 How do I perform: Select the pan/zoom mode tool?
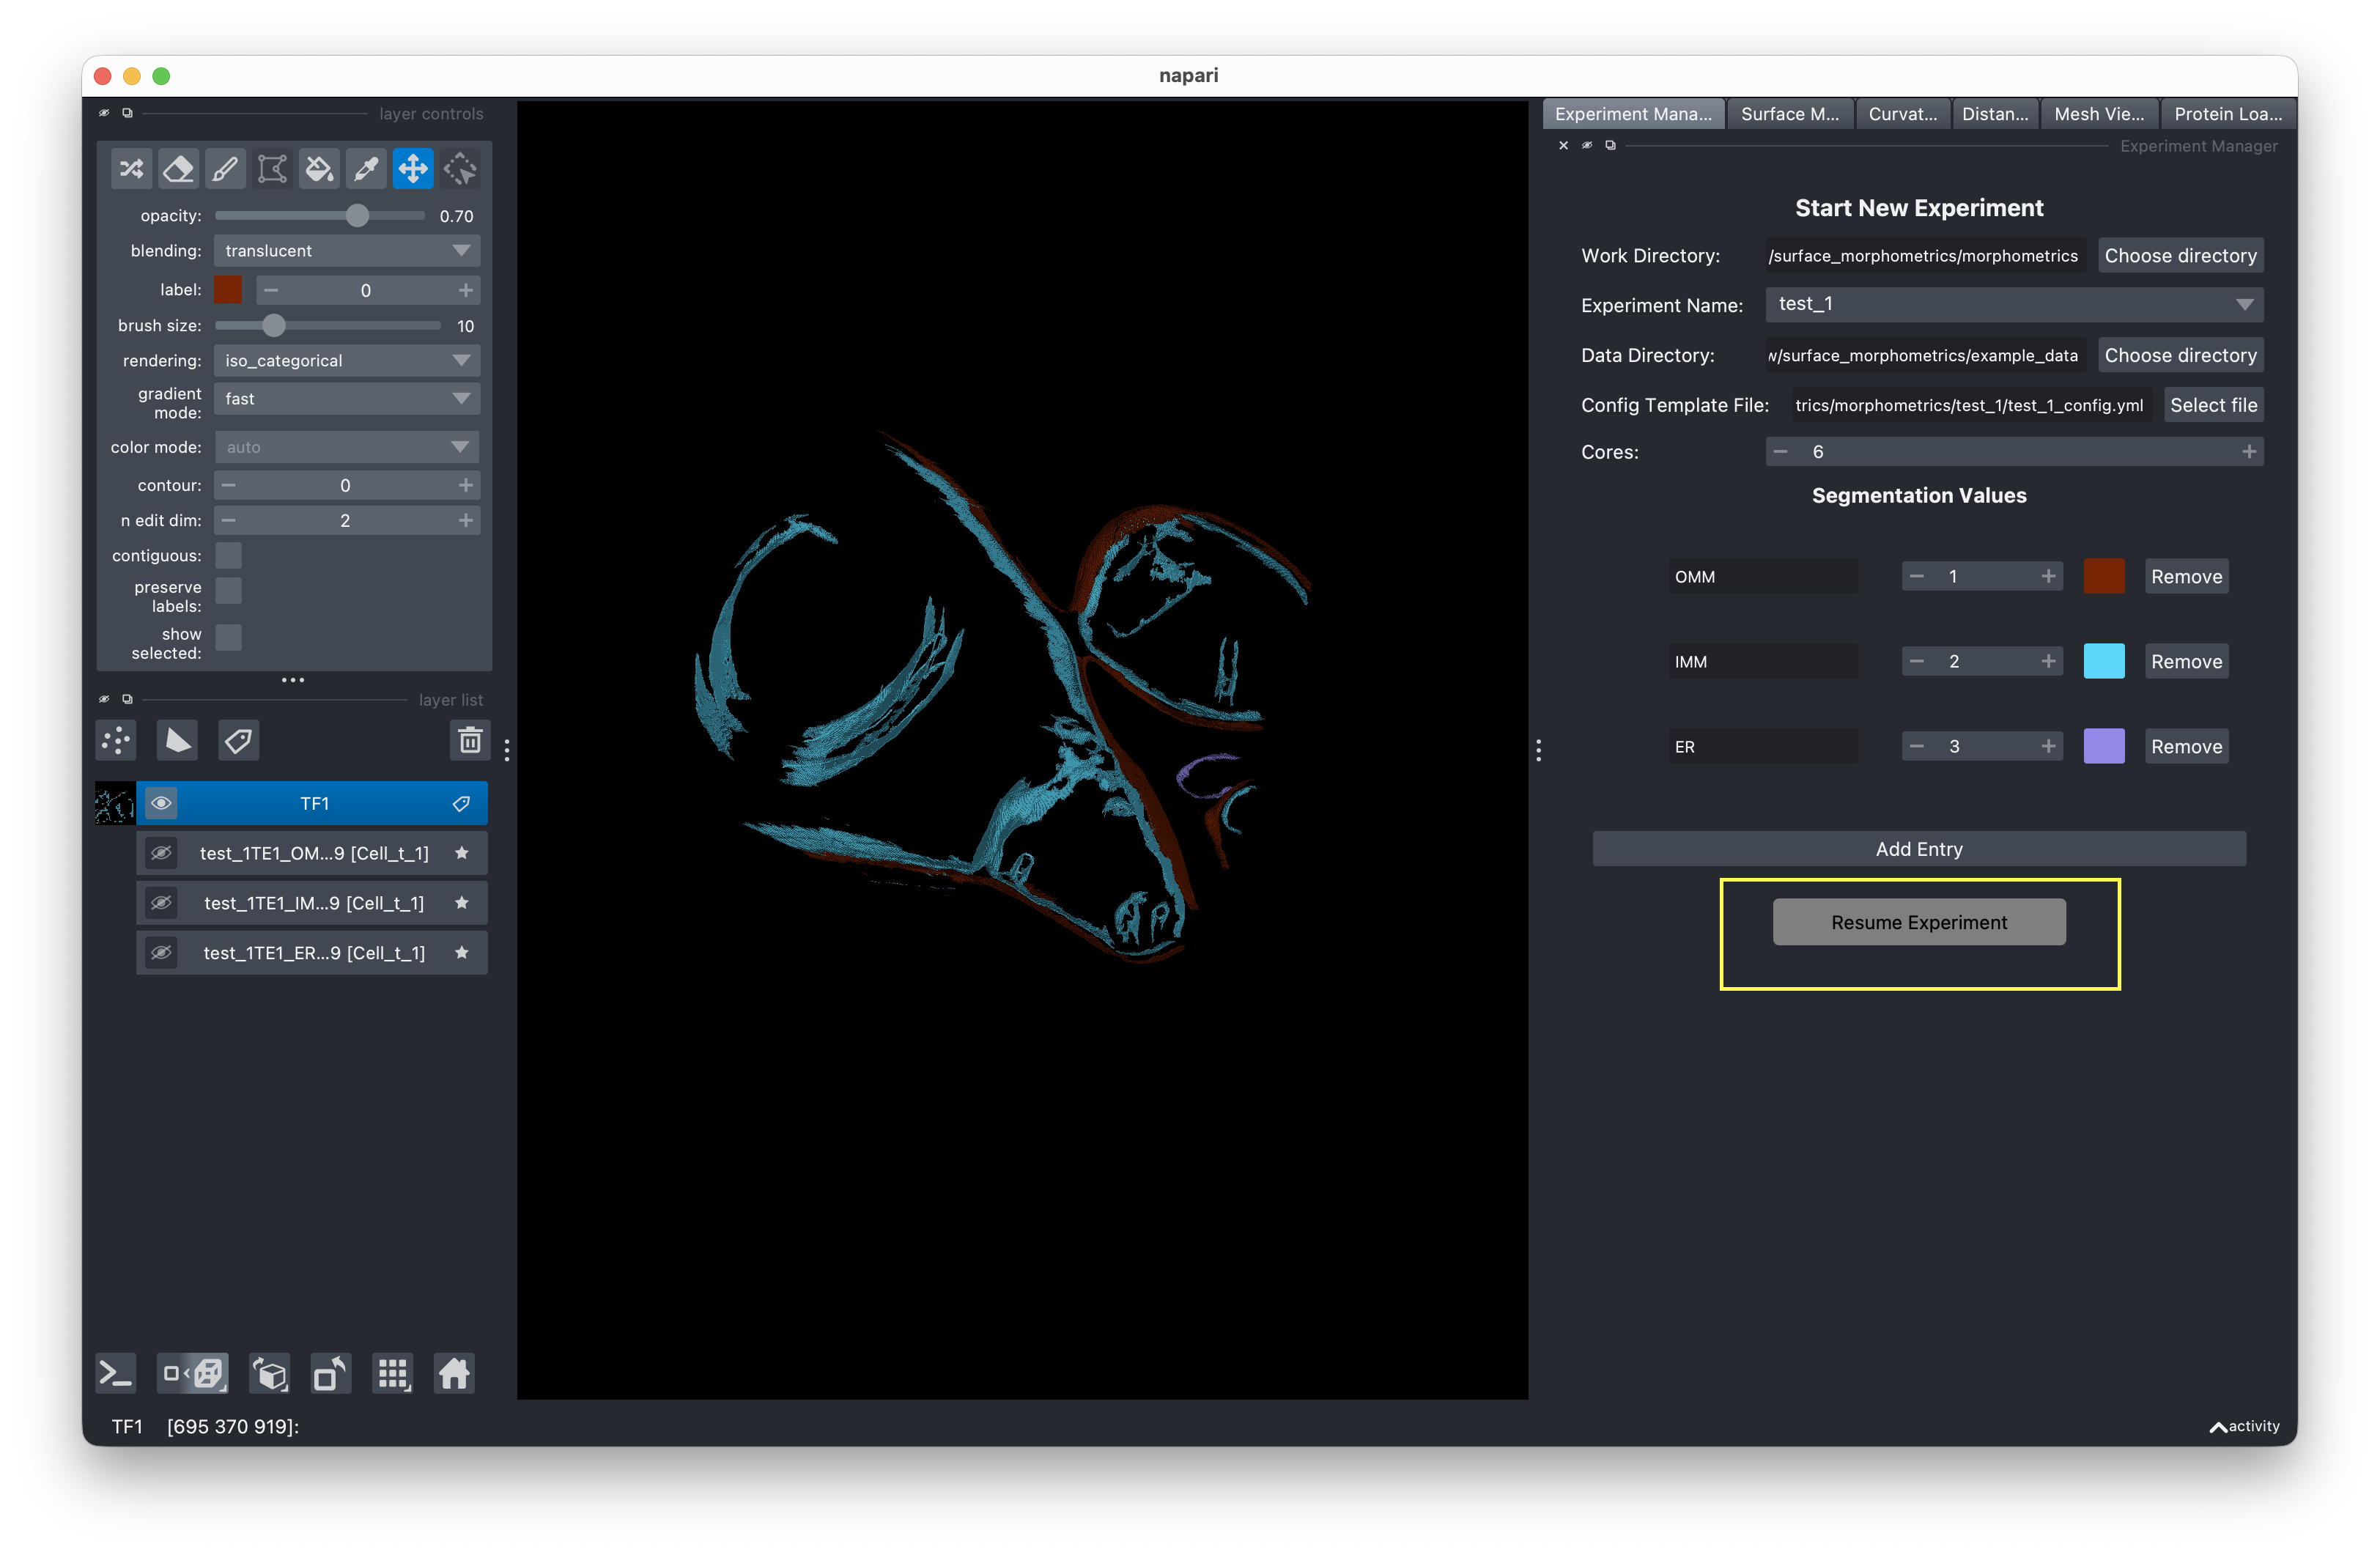pyautogui.click(x=413, y=169)
